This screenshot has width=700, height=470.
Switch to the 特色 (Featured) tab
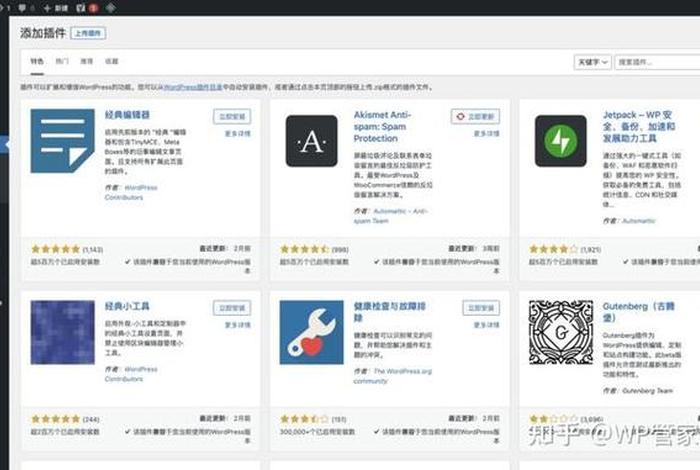(x=37, y=61)
